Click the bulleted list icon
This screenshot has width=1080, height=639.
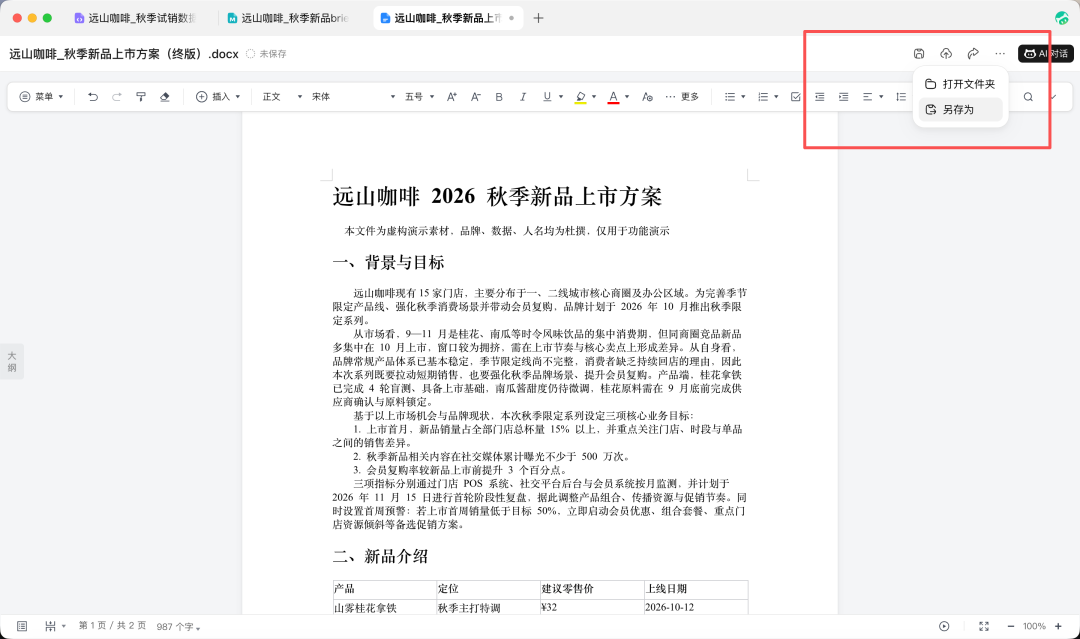(730, 97)
